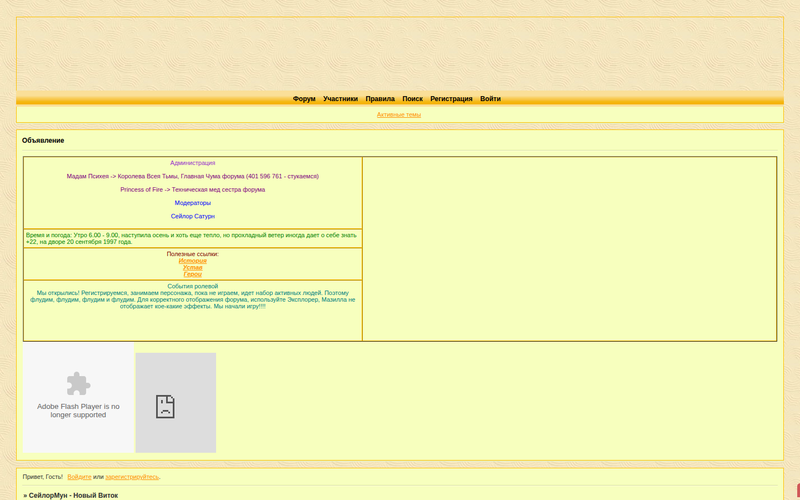
Task: Follow the История useful link
Action: 192,261
